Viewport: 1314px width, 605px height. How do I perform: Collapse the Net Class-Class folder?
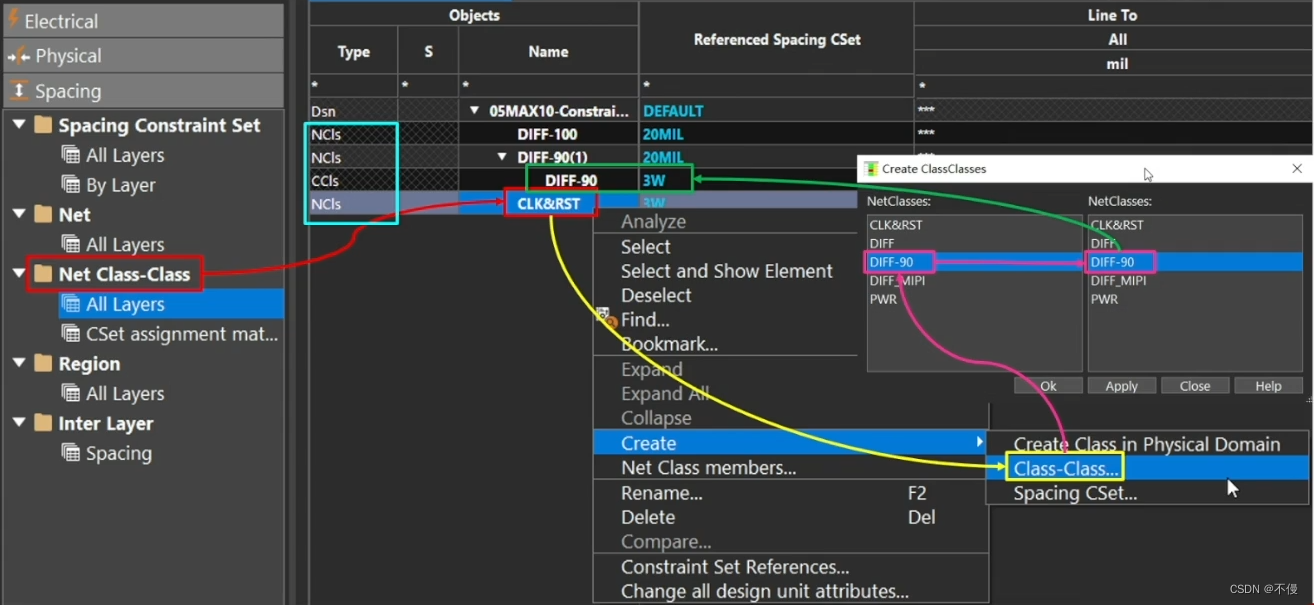[x=19, y=273]
